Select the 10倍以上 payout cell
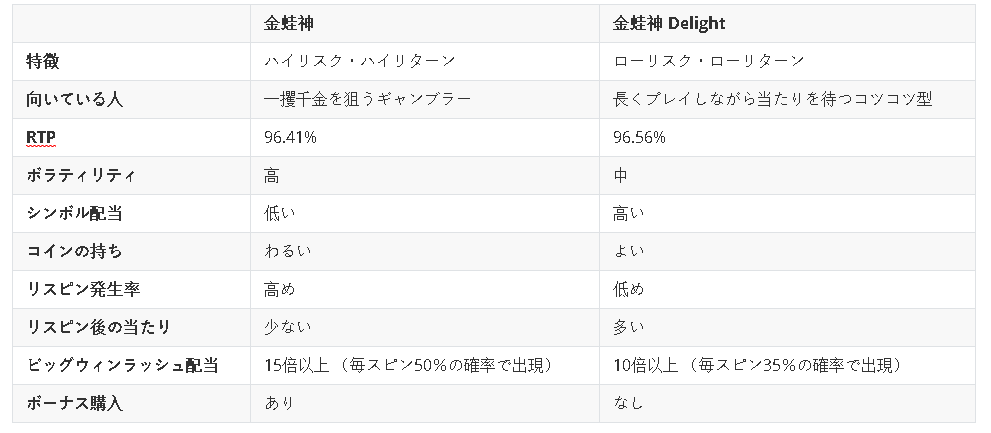This screenshot has height=433, width=991. point(757,365)
